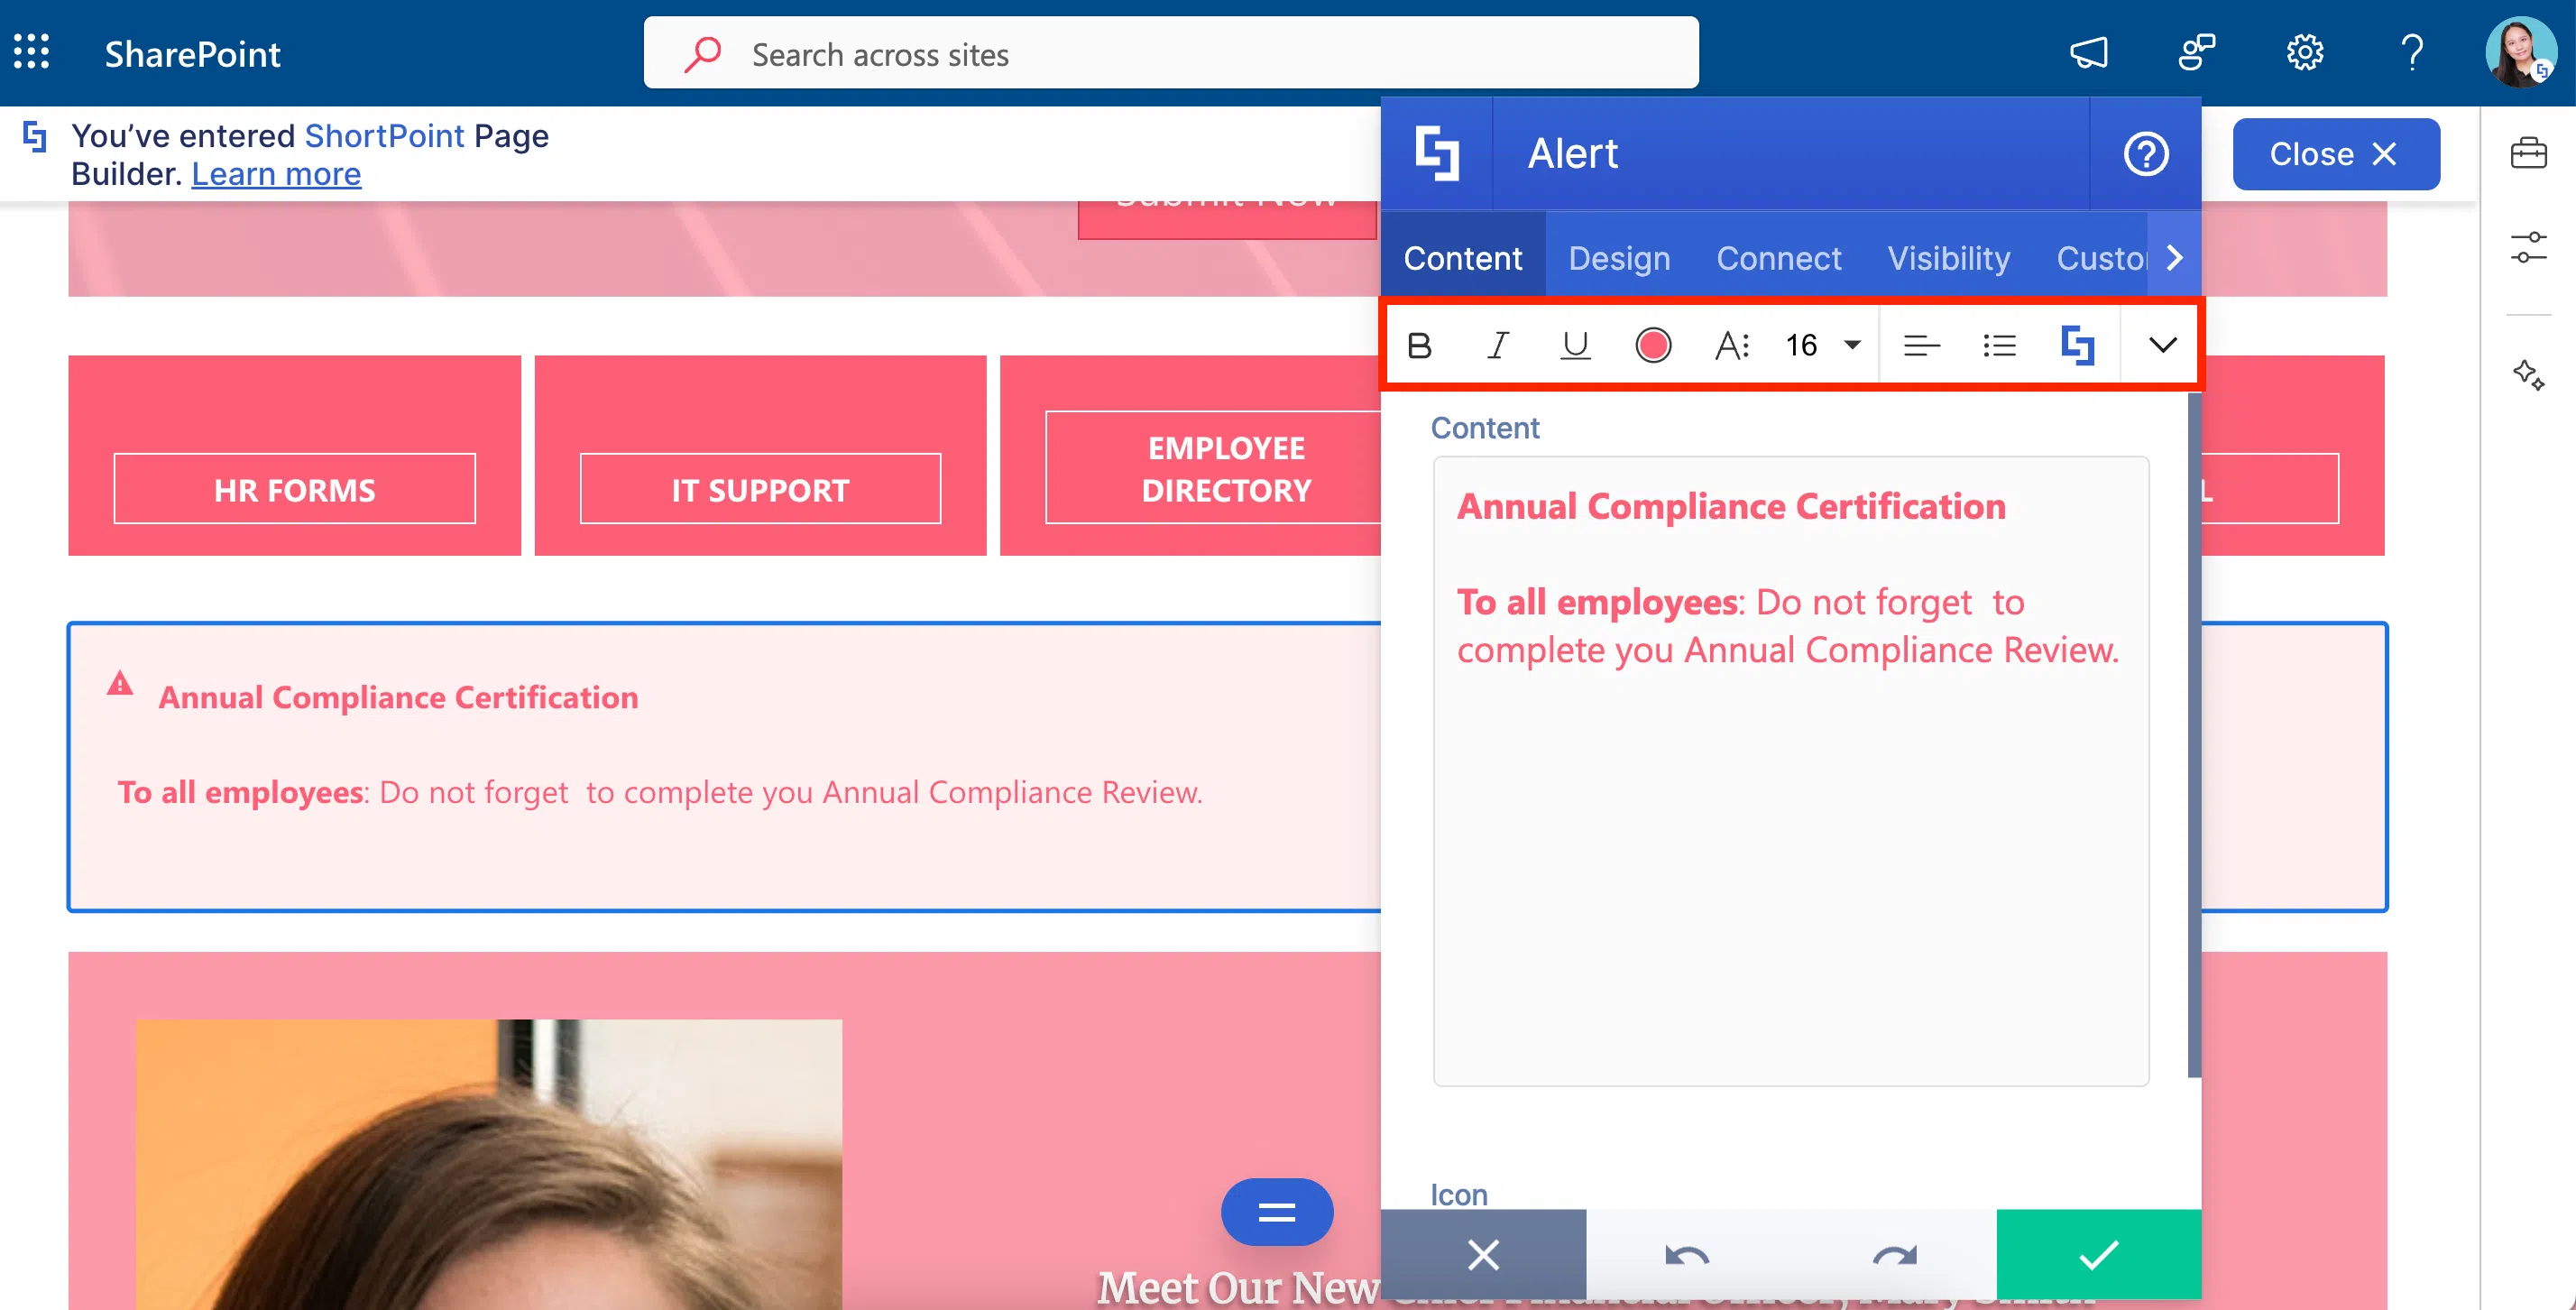Viewport: 2576px width, 1310px height.
Task: Switch to the Connect tab
Action: pos(1778,258)
